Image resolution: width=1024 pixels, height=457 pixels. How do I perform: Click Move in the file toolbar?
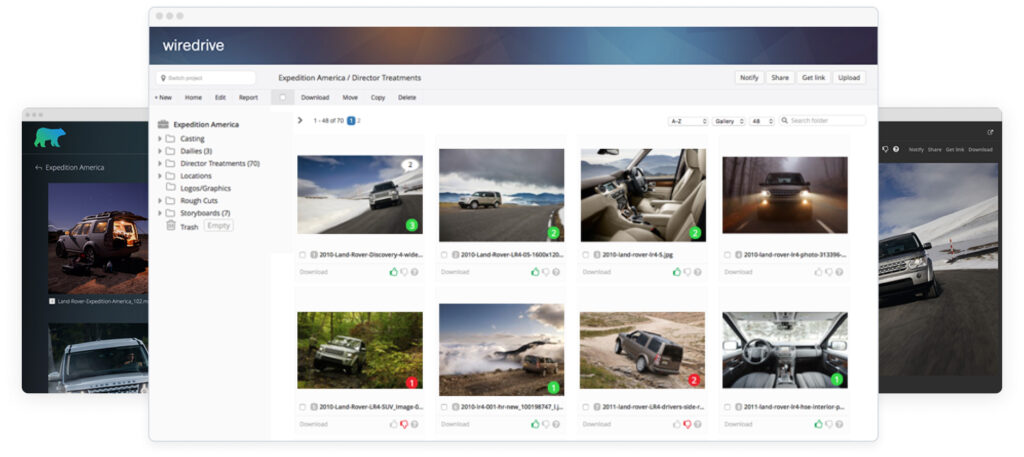coord(350,97)
